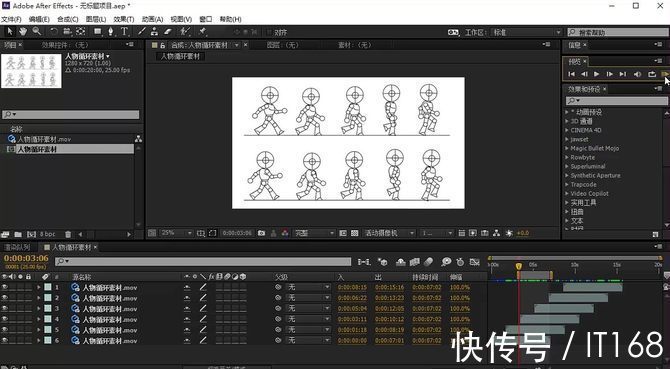Viewport: 670px width, 369px height.
Task: Jump to last frame in Preview panel
Action: (623, 74)
